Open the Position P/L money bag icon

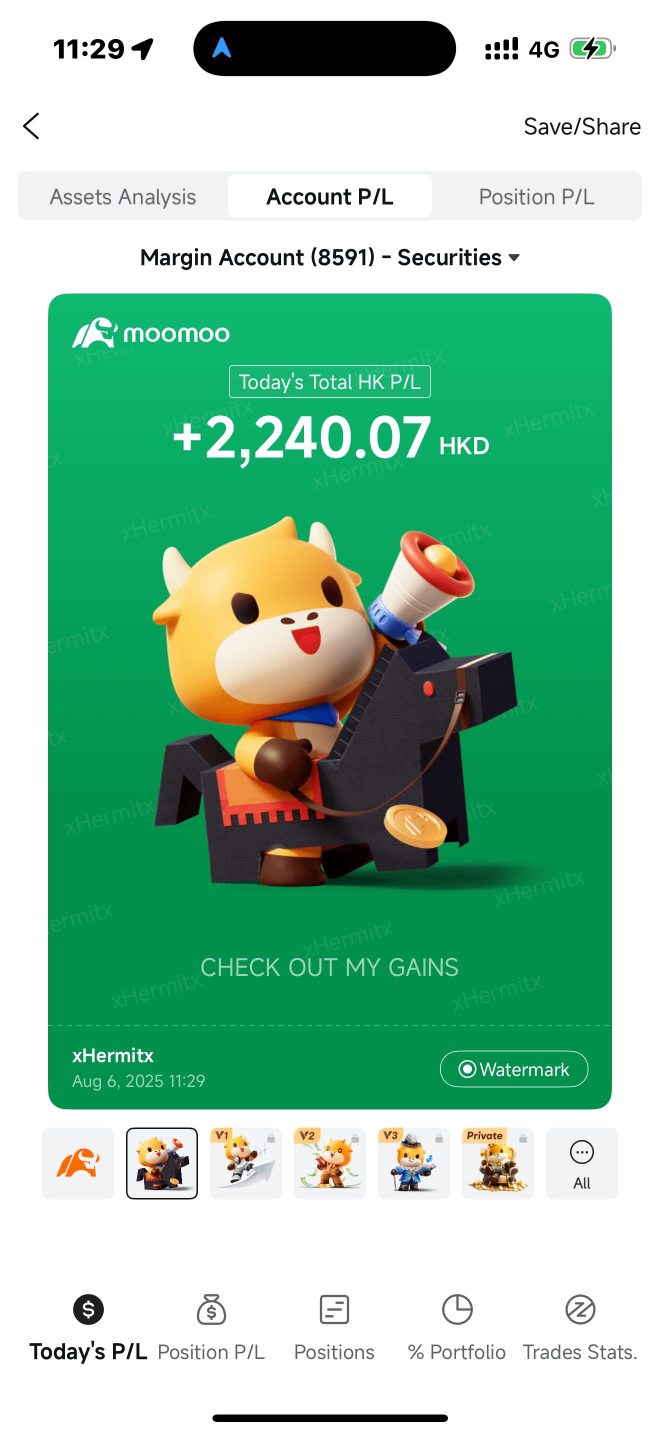[x=211, y=1309]
